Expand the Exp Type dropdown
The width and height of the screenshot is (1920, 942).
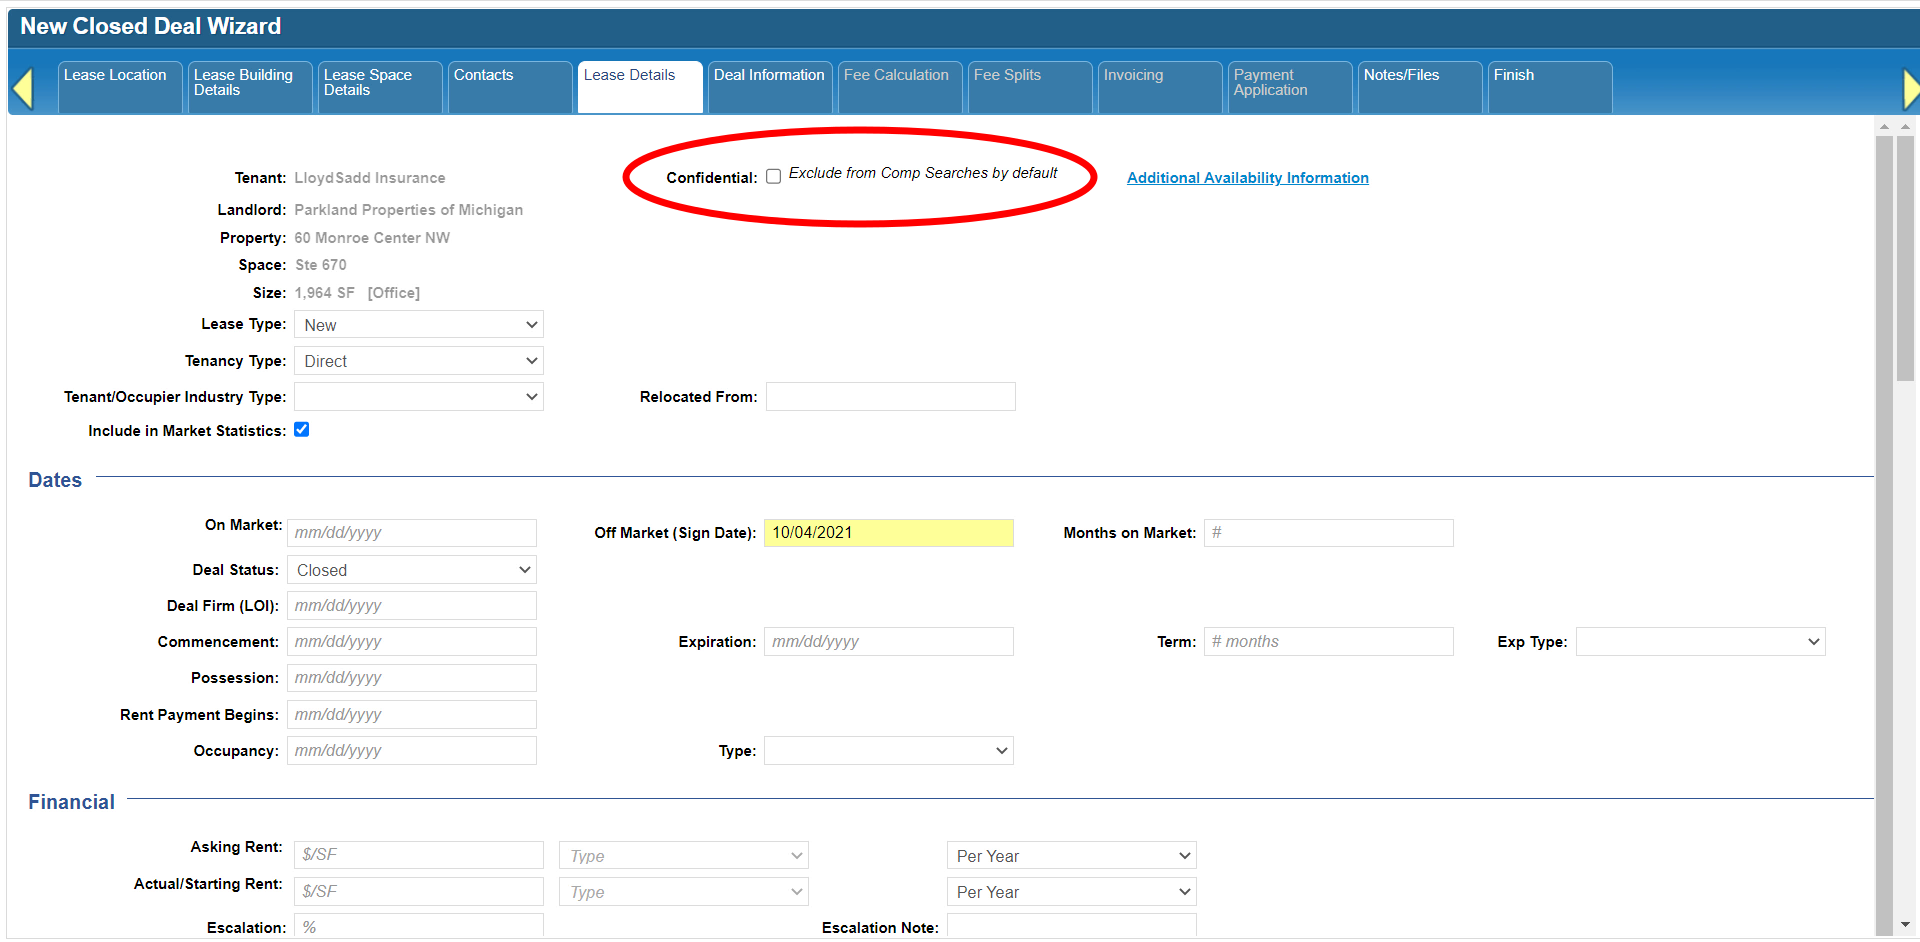[x=1700, y=642]
